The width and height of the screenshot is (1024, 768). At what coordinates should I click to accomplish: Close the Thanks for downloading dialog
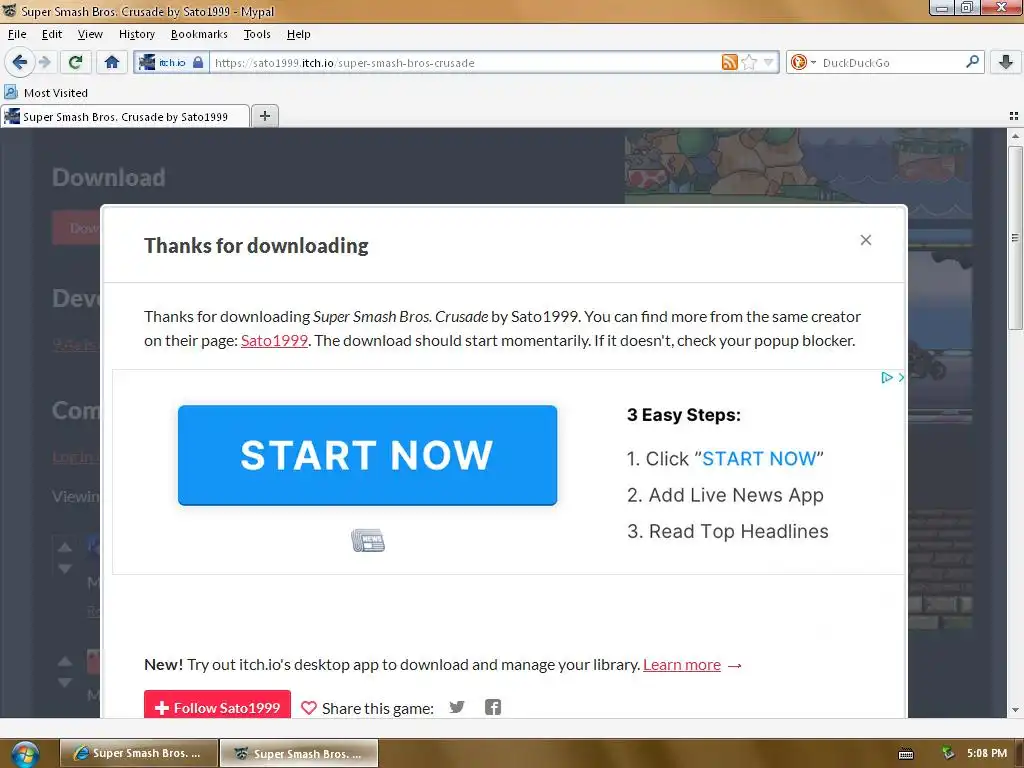(866, 240)
